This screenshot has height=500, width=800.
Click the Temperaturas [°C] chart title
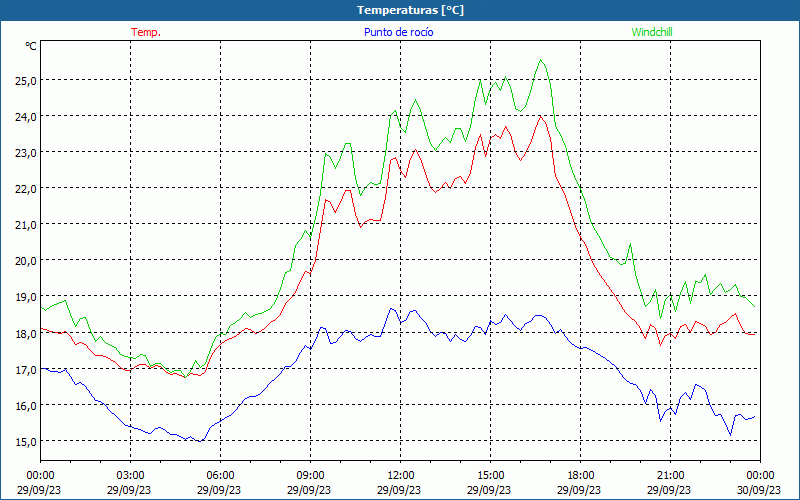pyautogui.click(x=410, y=10)
